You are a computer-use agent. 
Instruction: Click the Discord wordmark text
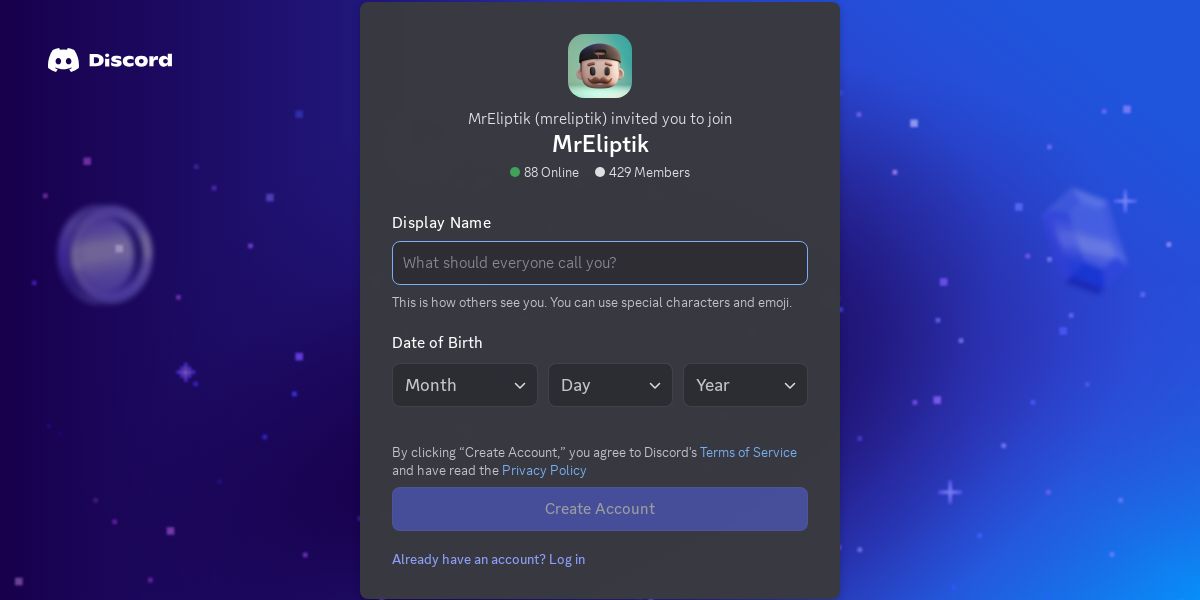coord(130,60)
